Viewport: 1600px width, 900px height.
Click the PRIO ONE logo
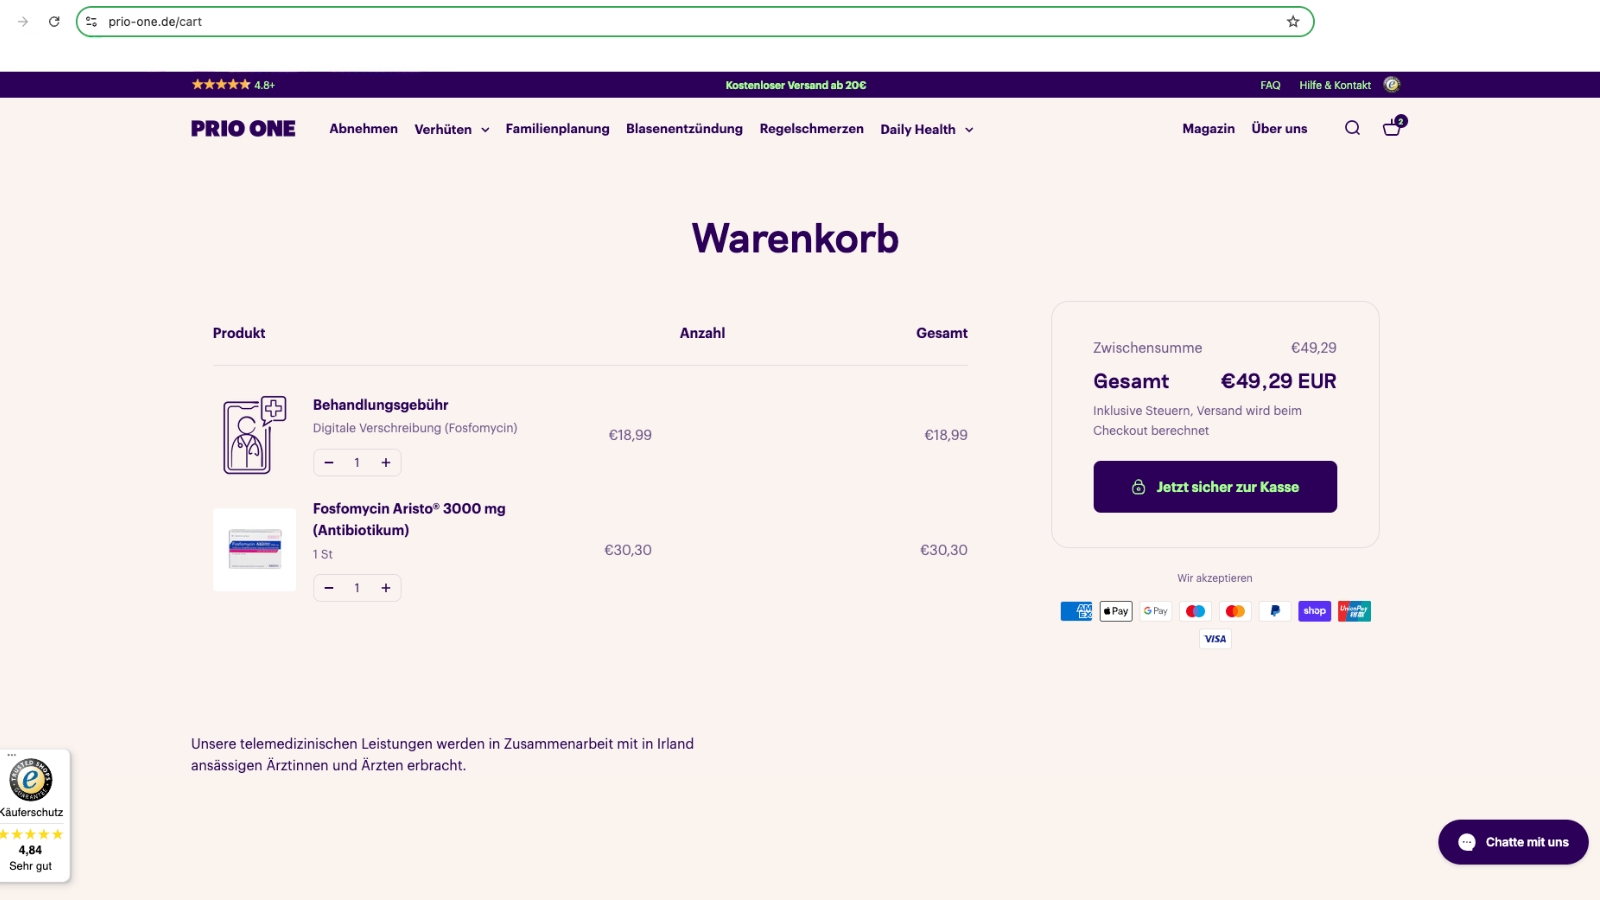[243, 129]
